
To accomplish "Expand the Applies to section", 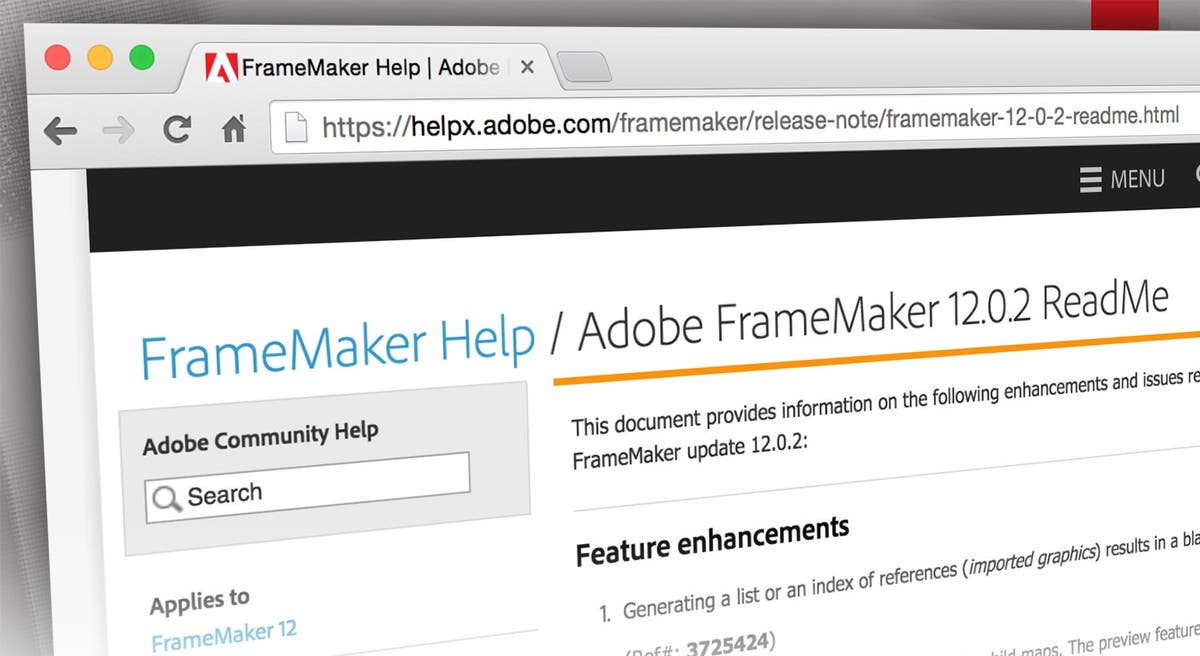I will tap(199, 598).
